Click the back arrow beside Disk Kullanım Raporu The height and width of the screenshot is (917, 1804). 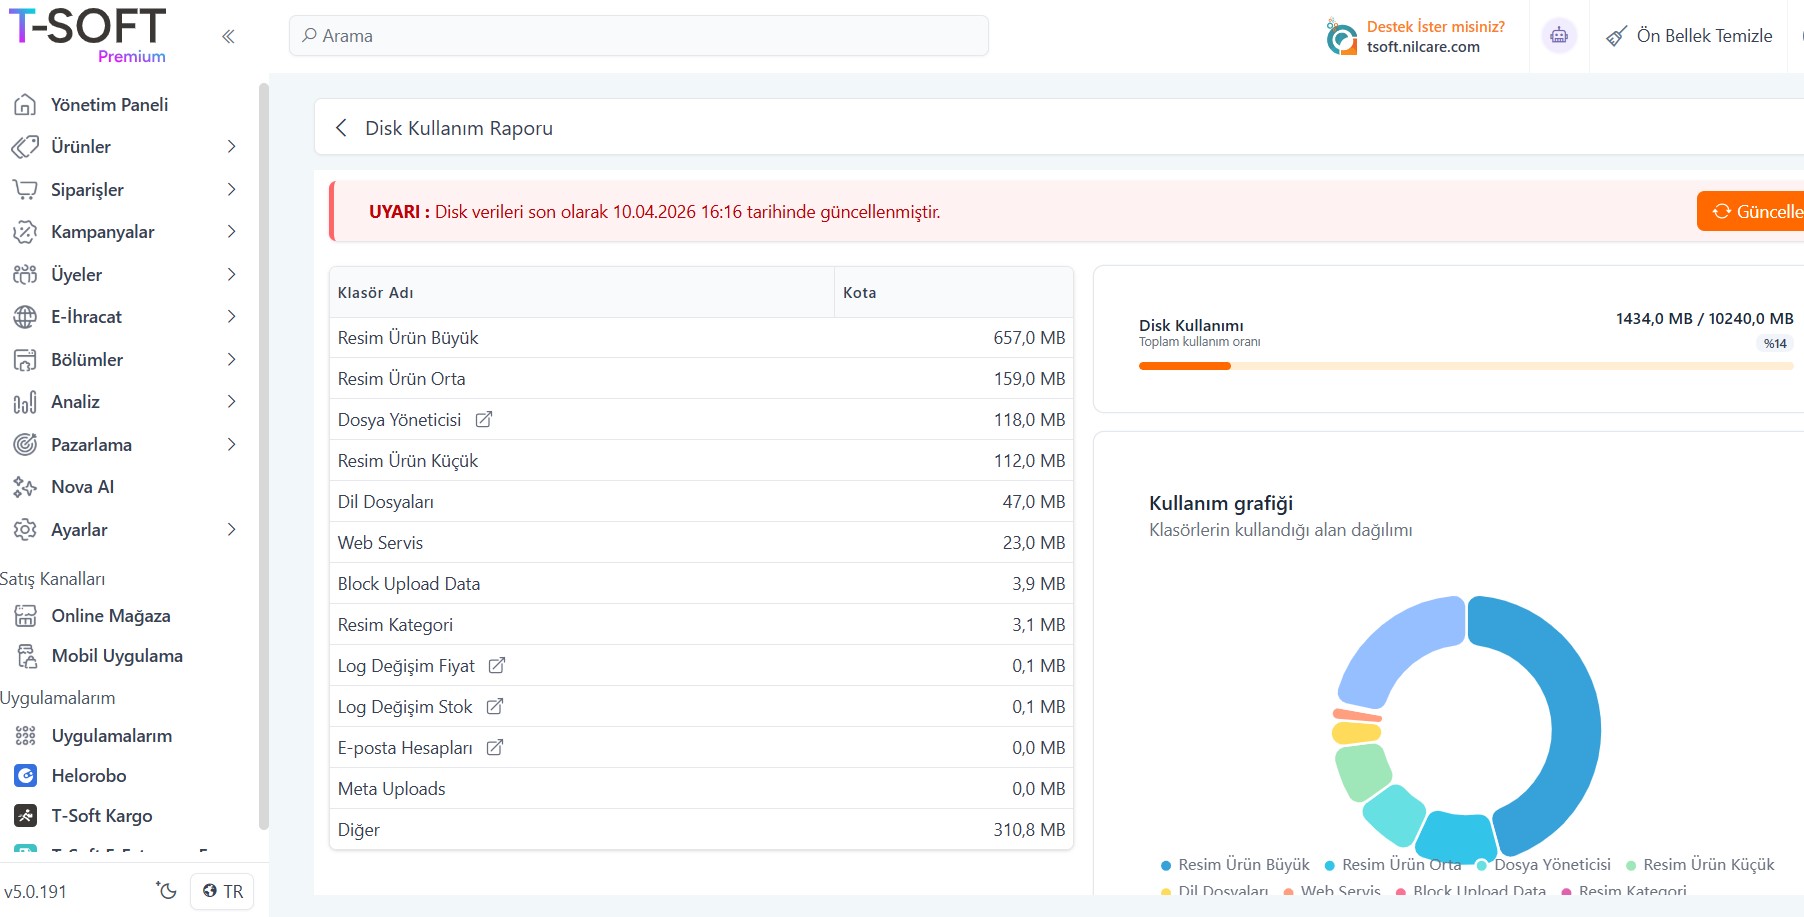click(x=341, y=128)
